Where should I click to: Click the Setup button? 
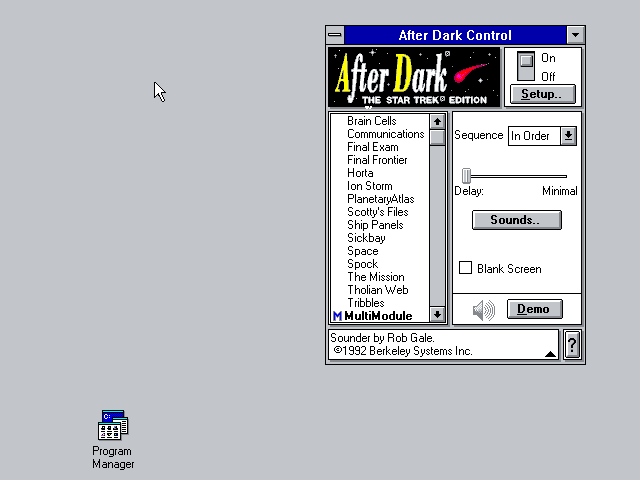(x=542, y=94)
